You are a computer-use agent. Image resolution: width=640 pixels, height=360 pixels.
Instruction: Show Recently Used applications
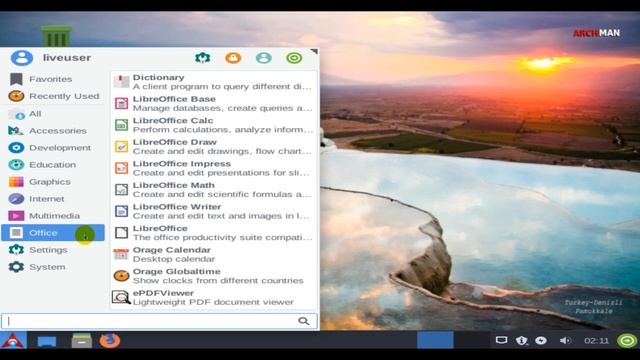coord(53,96)
